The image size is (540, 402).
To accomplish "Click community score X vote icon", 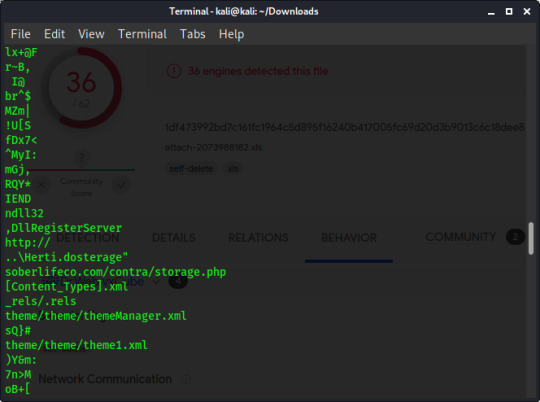I will click(41, 185).
